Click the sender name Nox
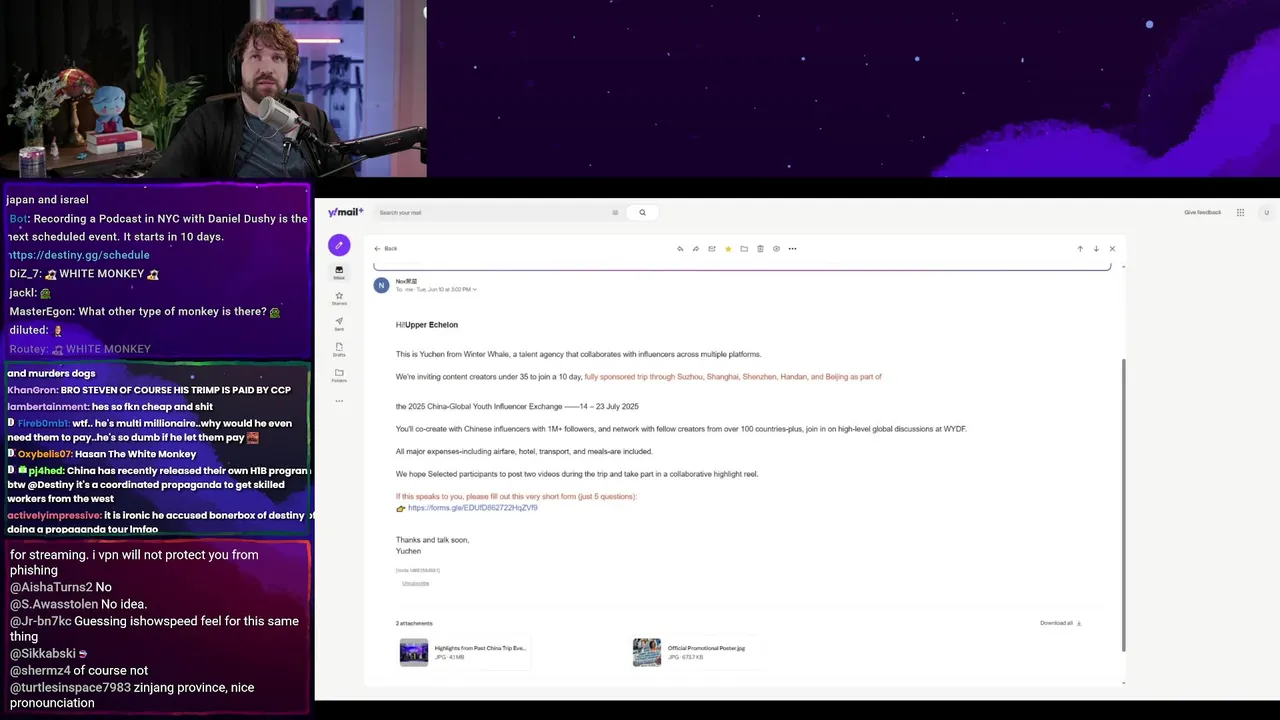 click(x=406, y=281)
